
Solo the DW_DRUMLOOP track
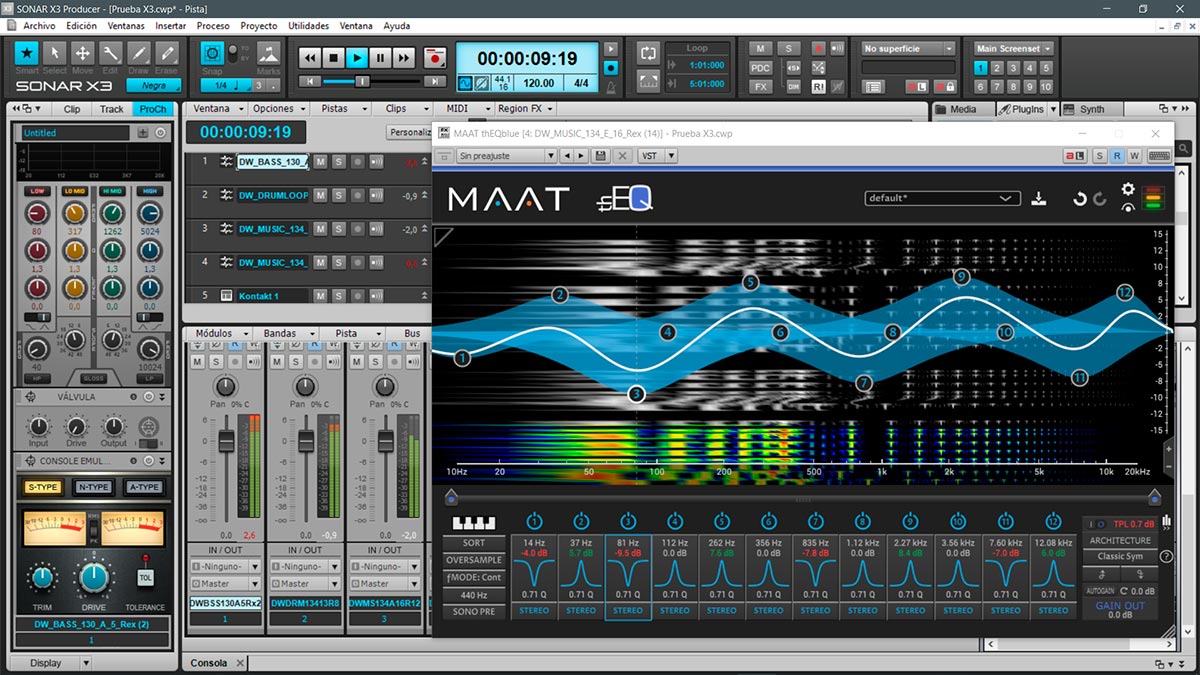[339, 195]
